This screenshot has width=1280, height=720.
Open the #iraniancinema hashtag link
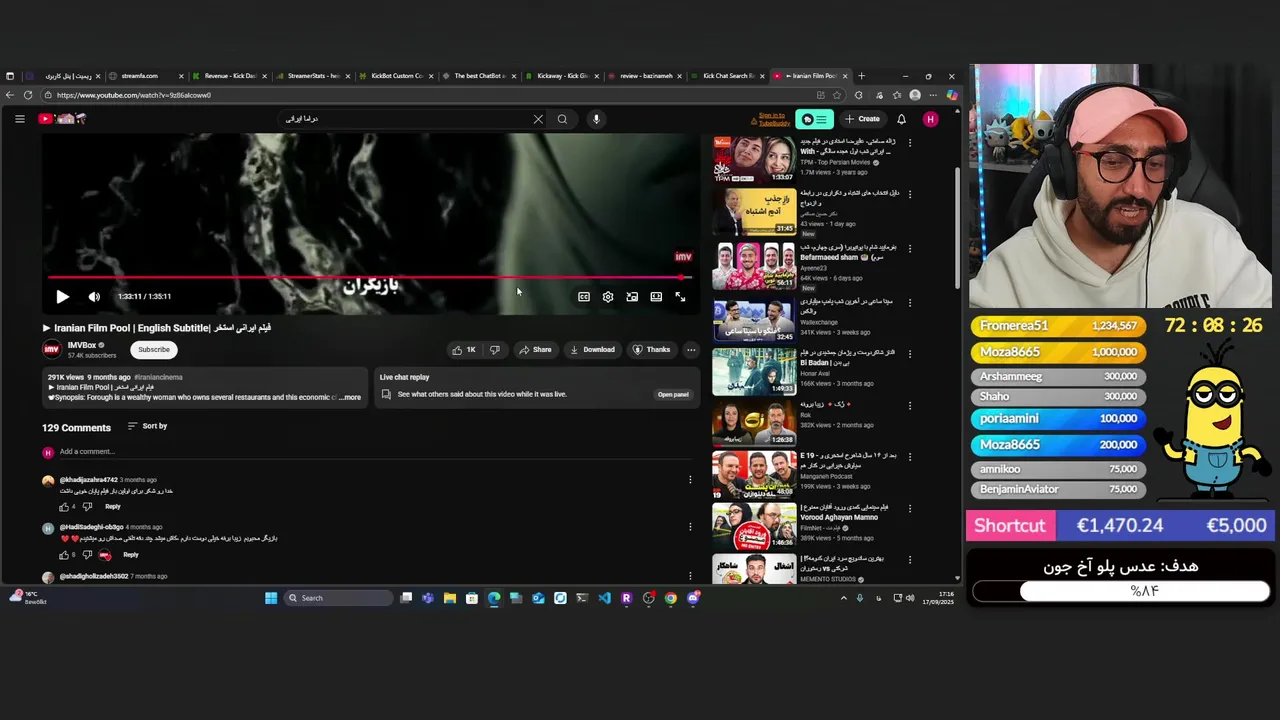point(158,377)
